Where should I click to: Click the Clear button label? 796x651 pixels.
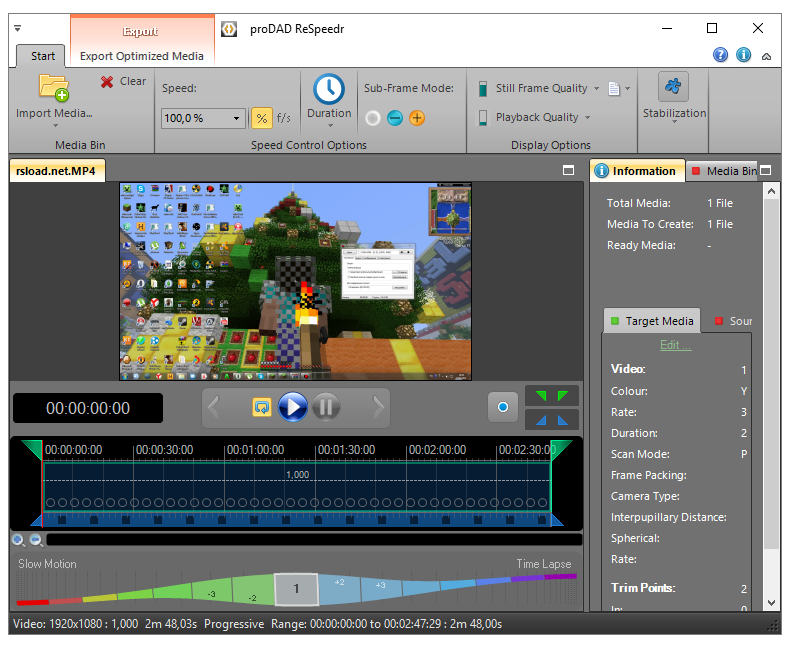(x=132, y=81)
